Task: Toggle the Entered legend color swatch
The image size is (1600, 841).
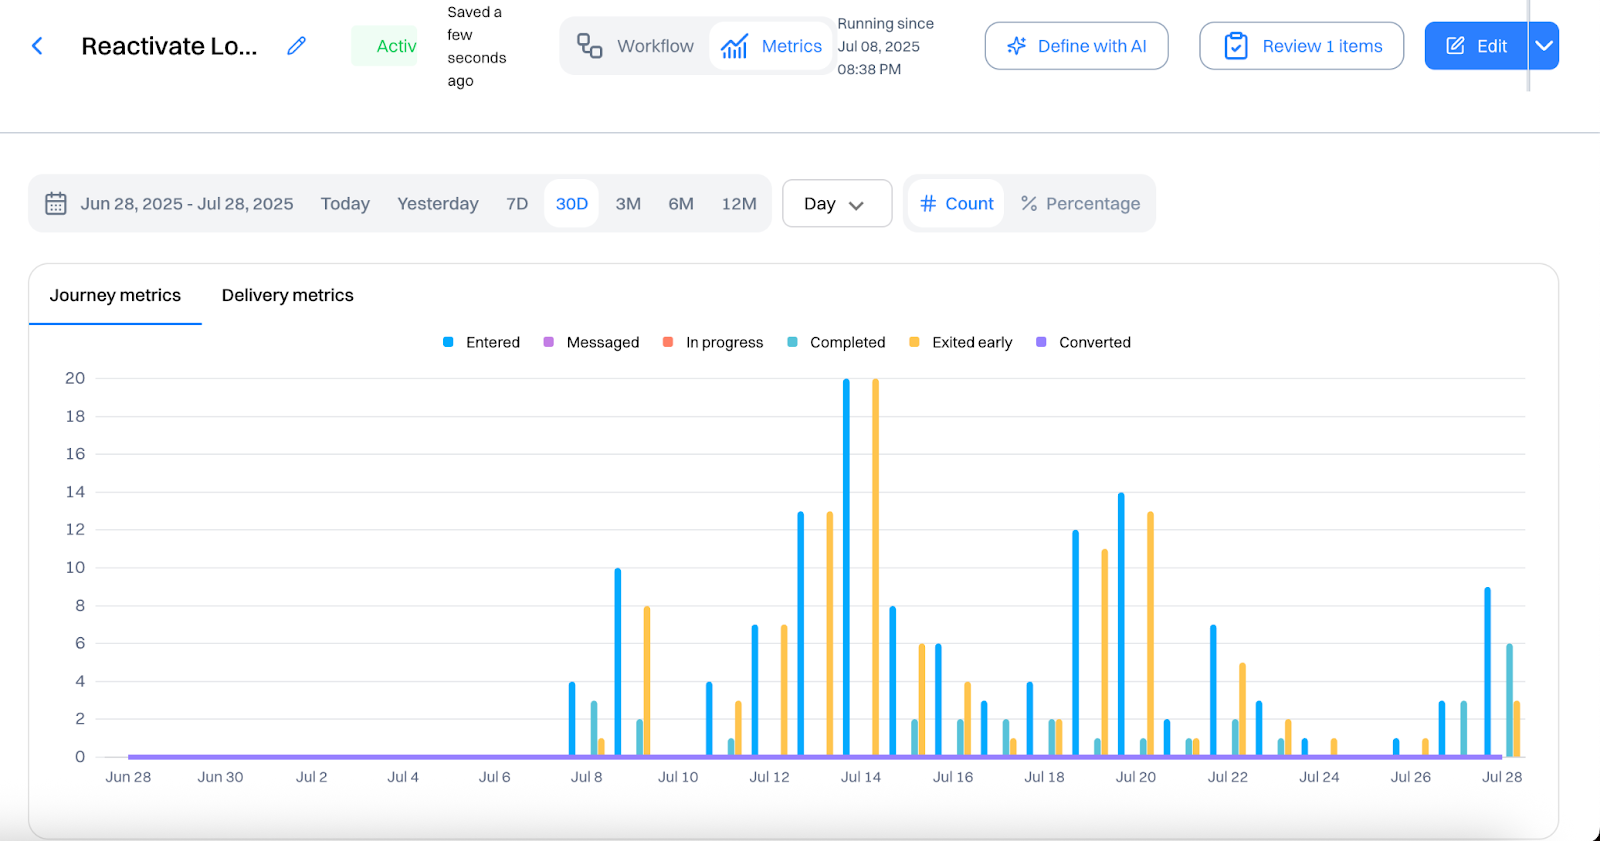Action: [448, 342]
